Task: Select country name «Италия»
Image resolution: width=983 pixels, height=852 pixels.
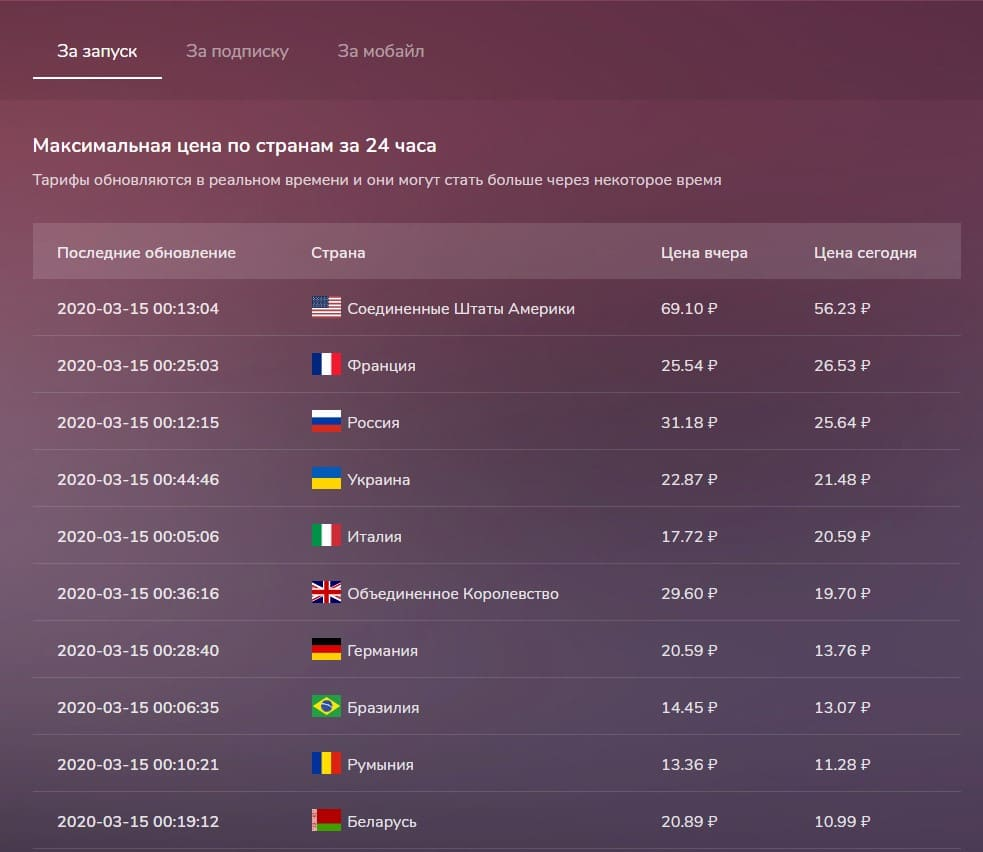Action: pos(374,537)
